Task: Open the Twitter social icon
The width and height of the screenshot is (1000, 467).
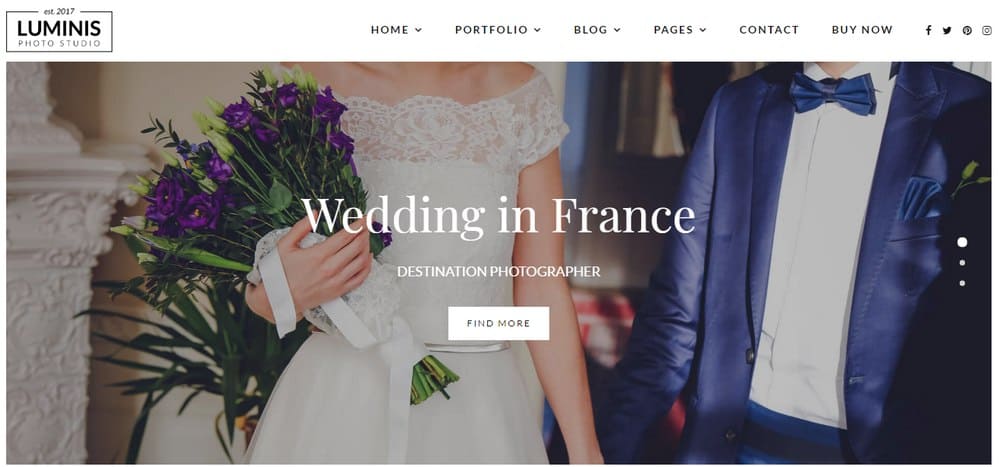Action: click(947, 30)
